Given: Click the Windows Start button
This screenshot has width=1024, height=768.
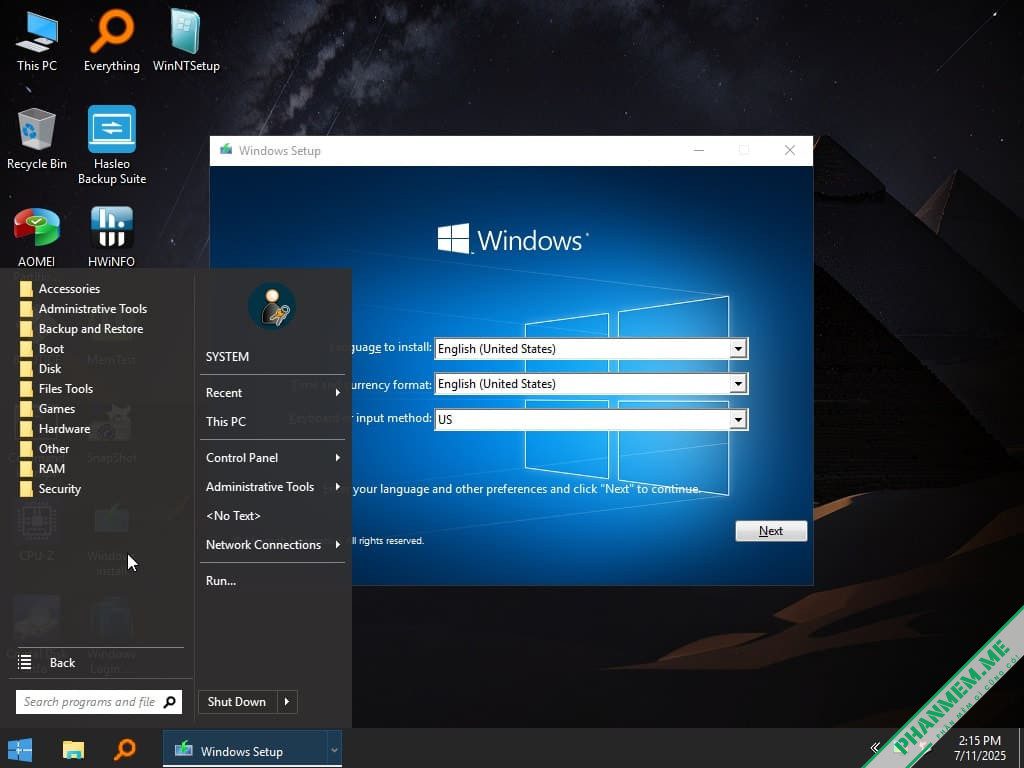Looking at the screenshot, I should 20,749.
